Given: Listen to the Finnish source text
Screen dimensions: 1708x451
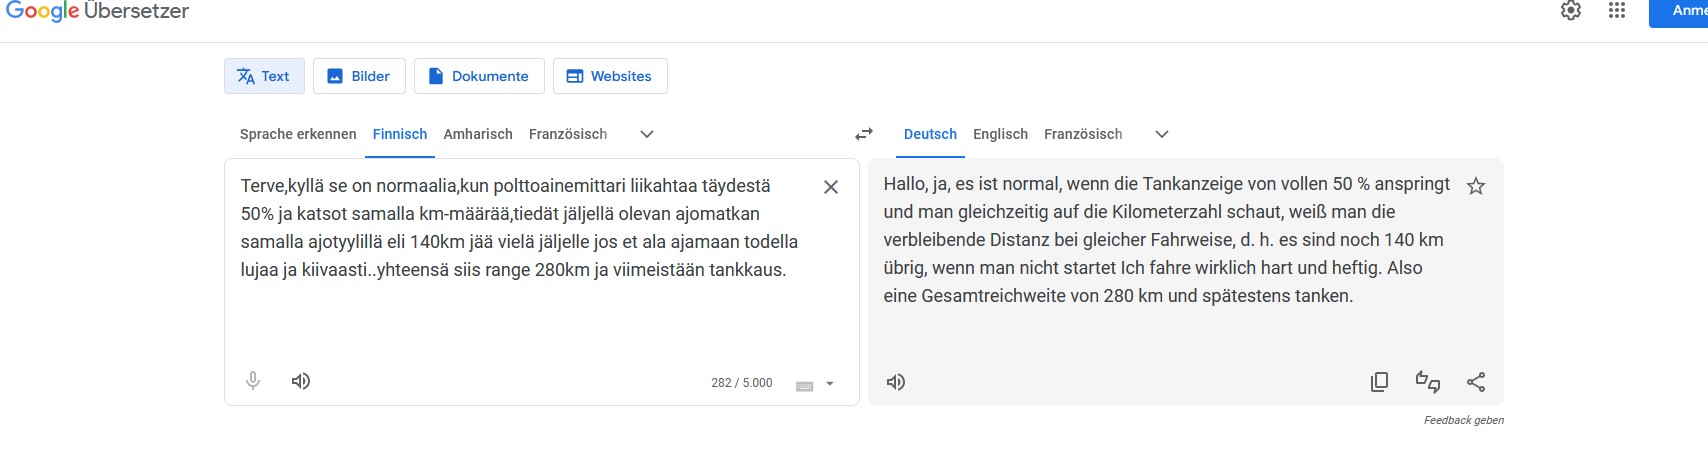Looking at the screenshot, I should click(301, 381).
